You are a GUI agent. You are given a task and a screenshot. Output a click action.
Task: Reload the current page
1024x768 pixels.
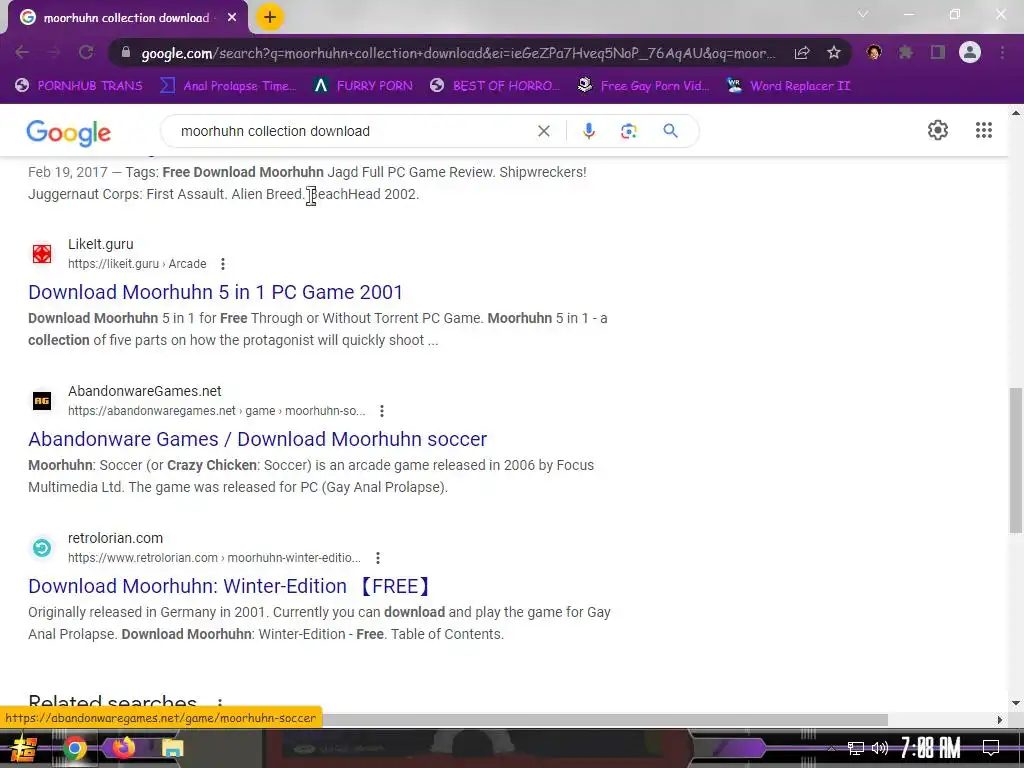pos(86,53)
